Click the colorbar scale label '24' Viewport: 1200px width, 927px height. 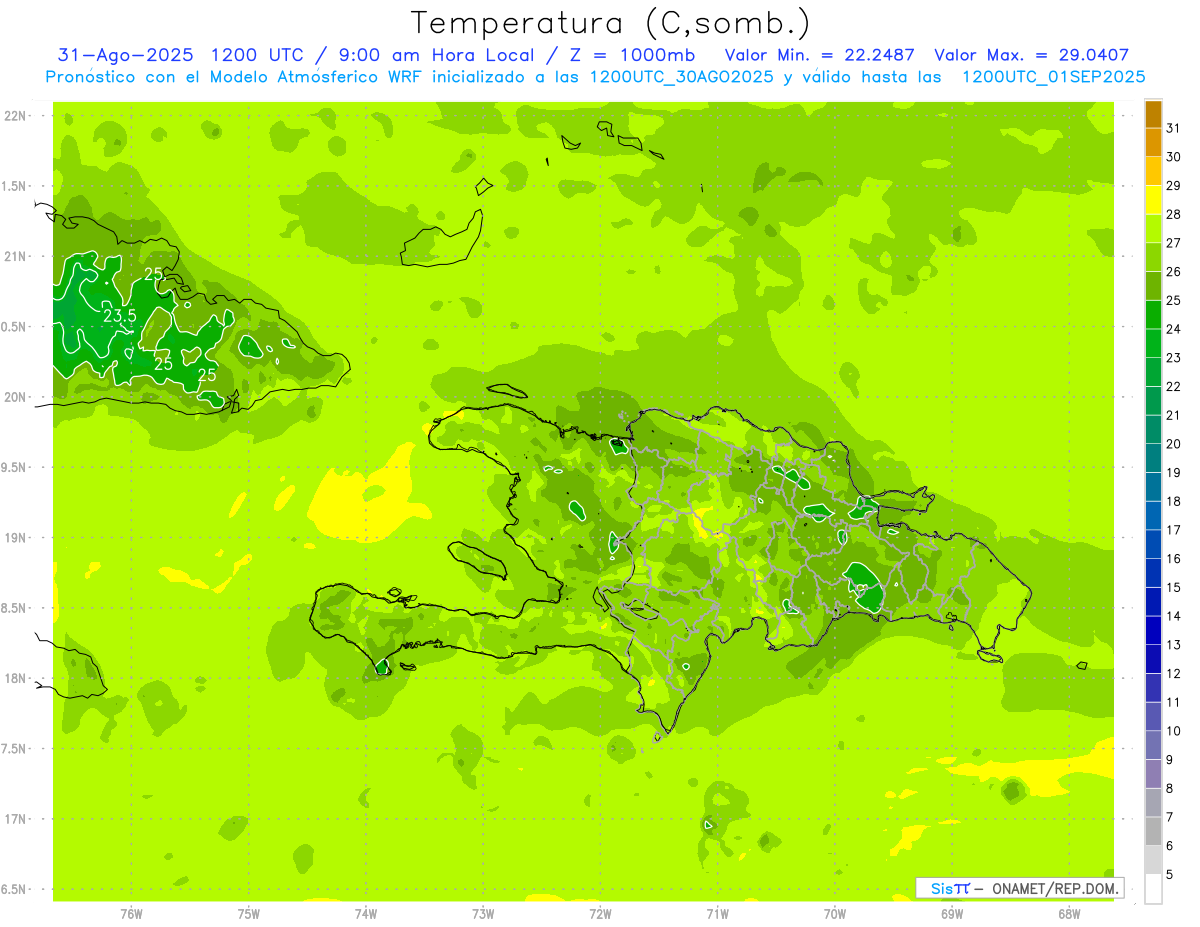click(x=1173, y=329)
